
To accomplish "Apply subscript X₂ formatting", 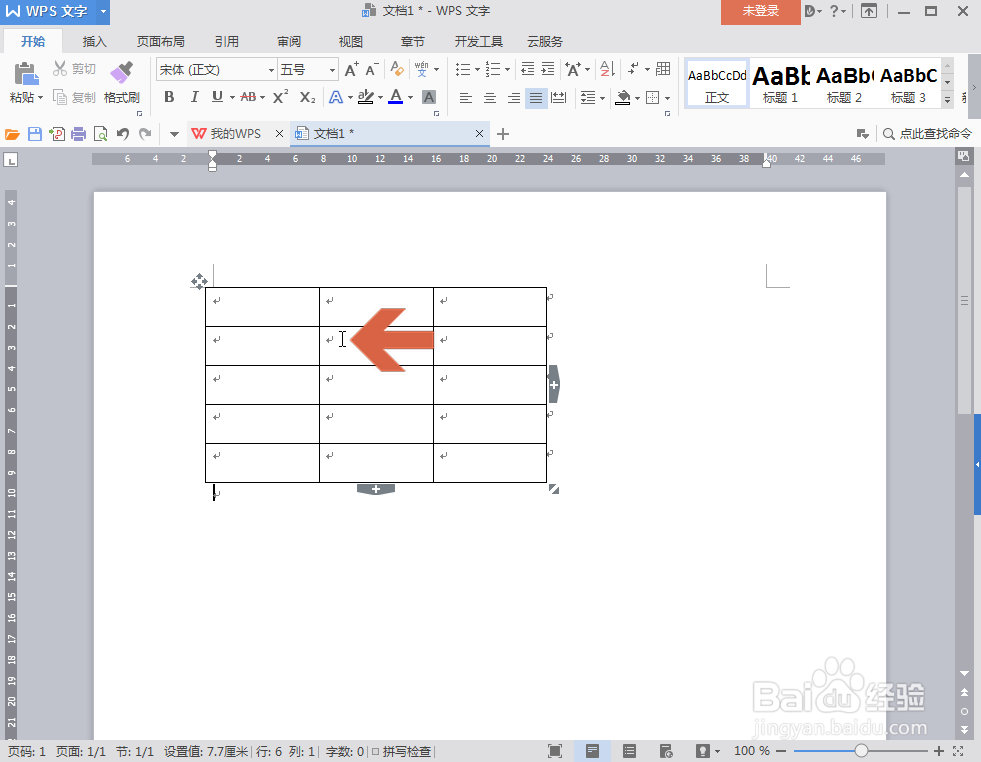I will point(307,97).
